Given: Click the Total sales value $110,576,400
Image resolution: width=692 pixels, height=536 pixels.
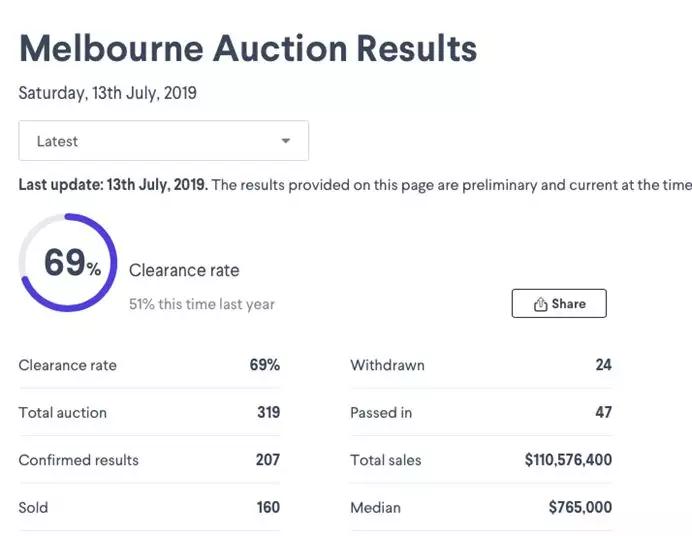Looking at the screenshot, I should [x=567, y=460].
